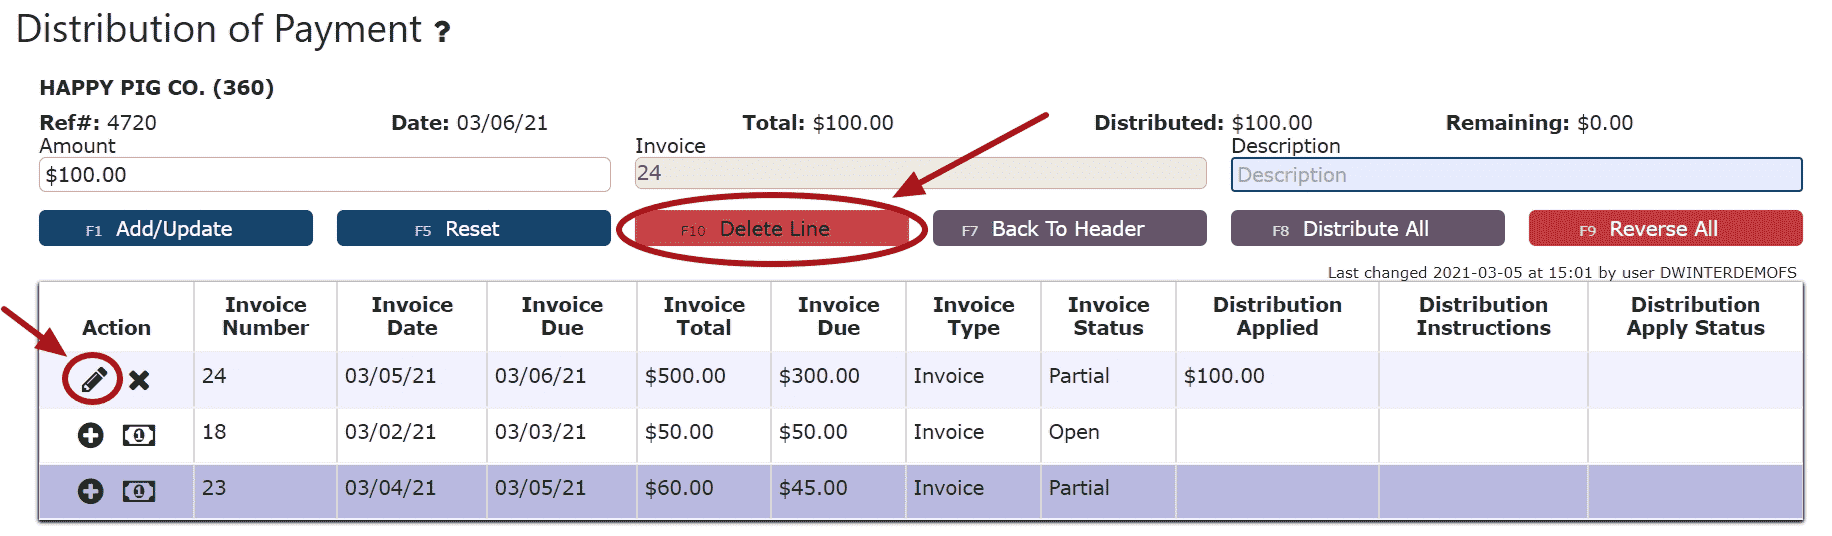Click the money bill icon for invoice 18

pyautogui.click(x=139, y=435)
